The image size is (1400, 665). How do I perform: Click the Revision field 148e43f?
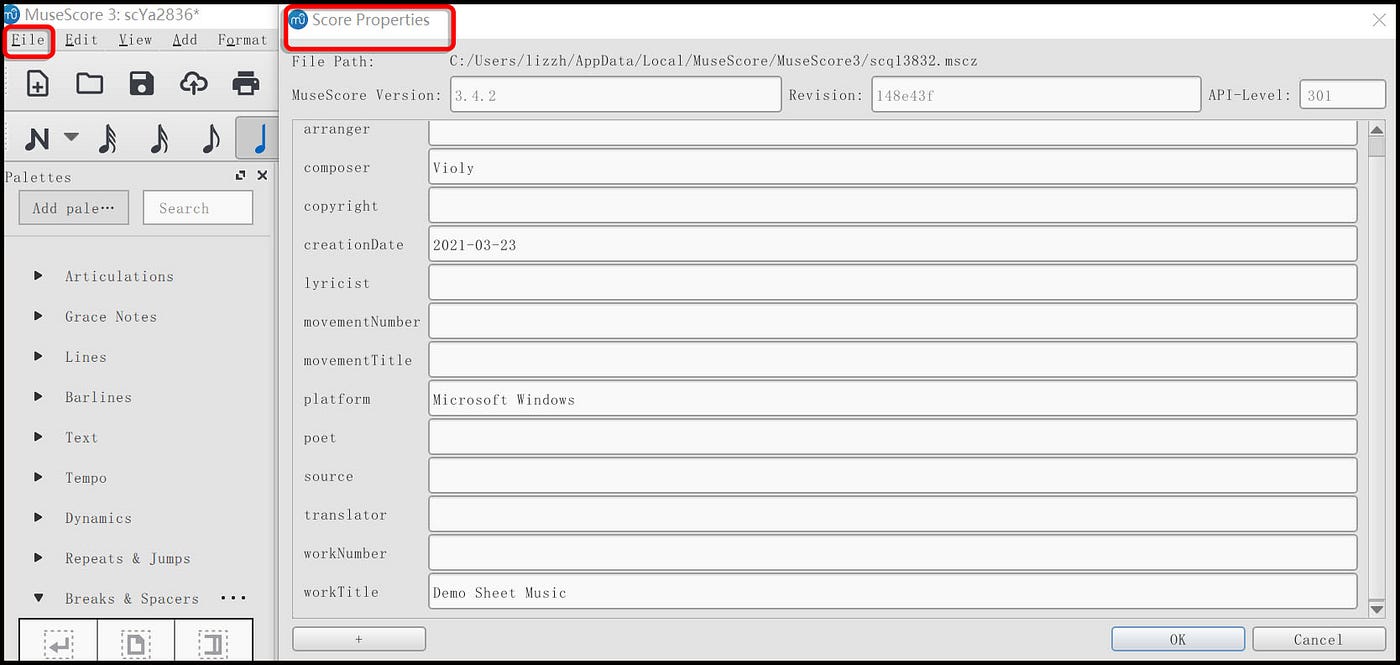point(1036,95)
